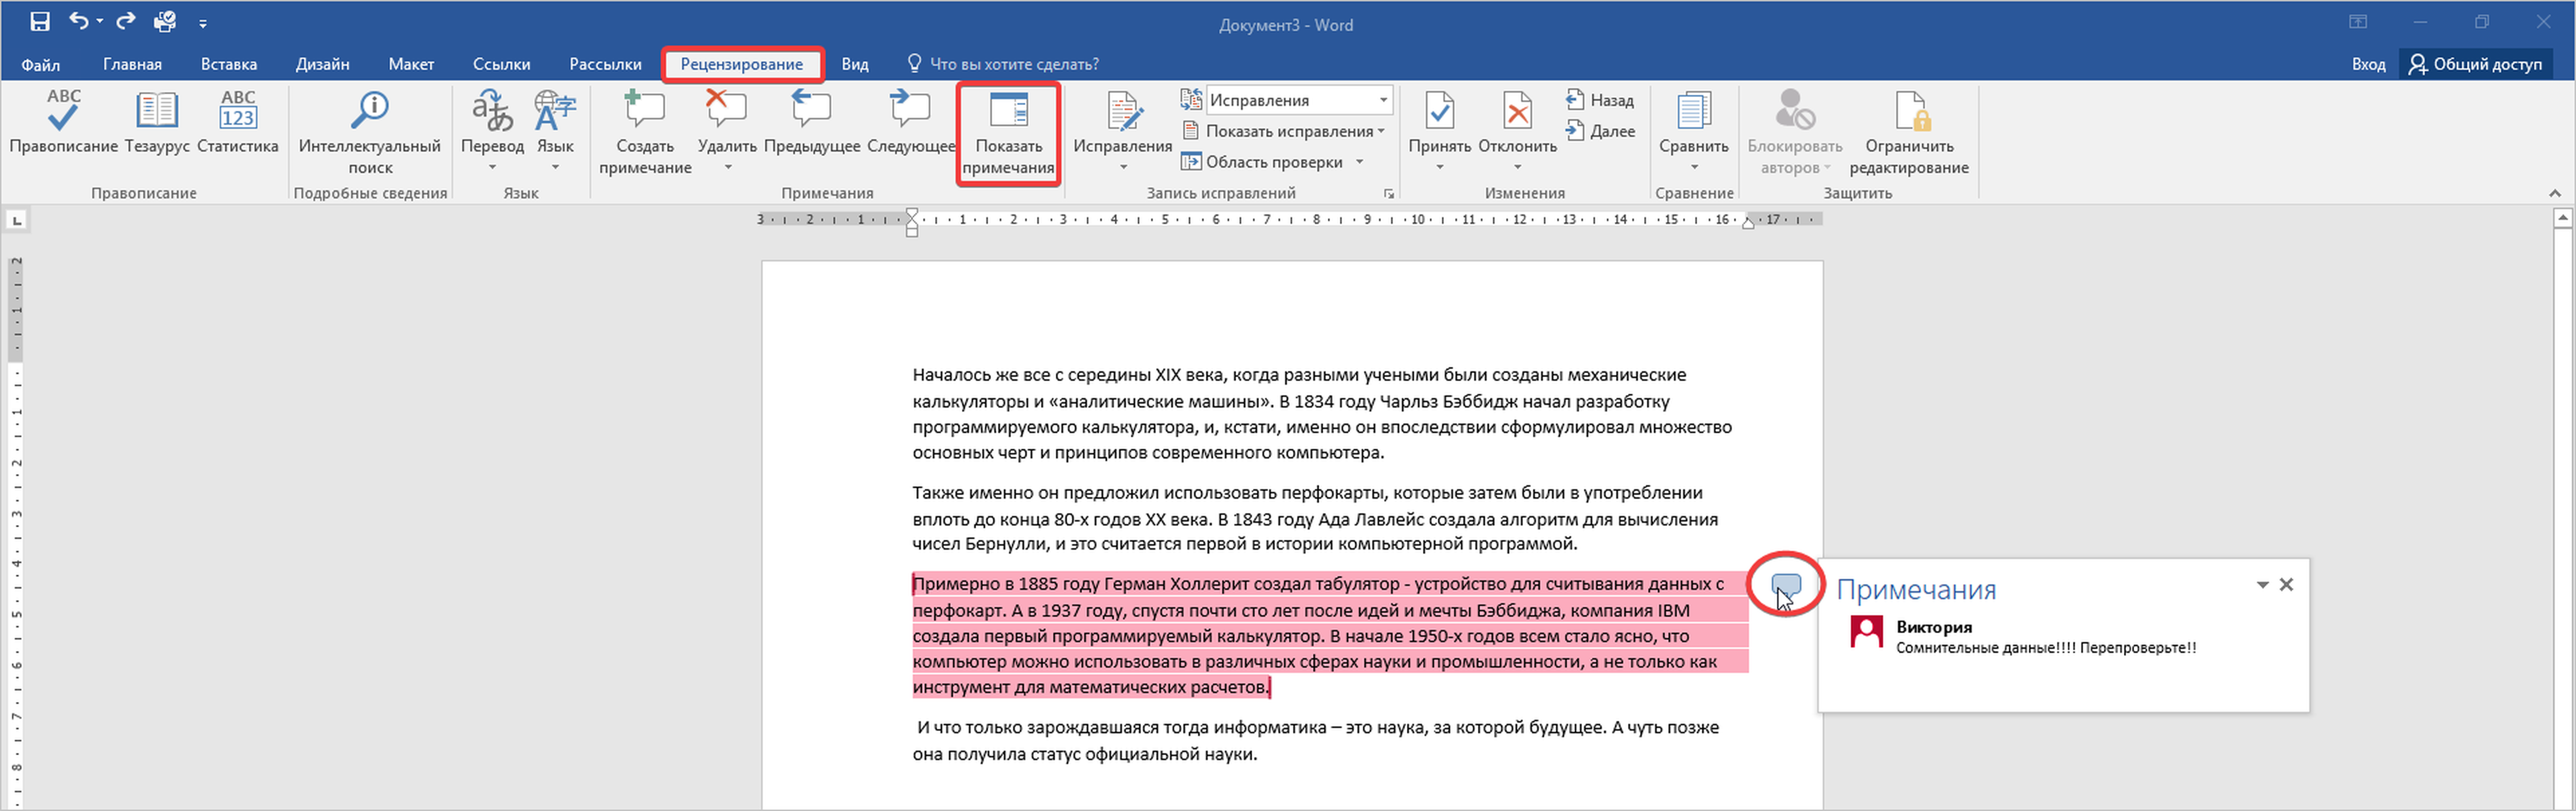Click Вход to sign in
Screen dimensions: 2576x811
[2368, 64]
